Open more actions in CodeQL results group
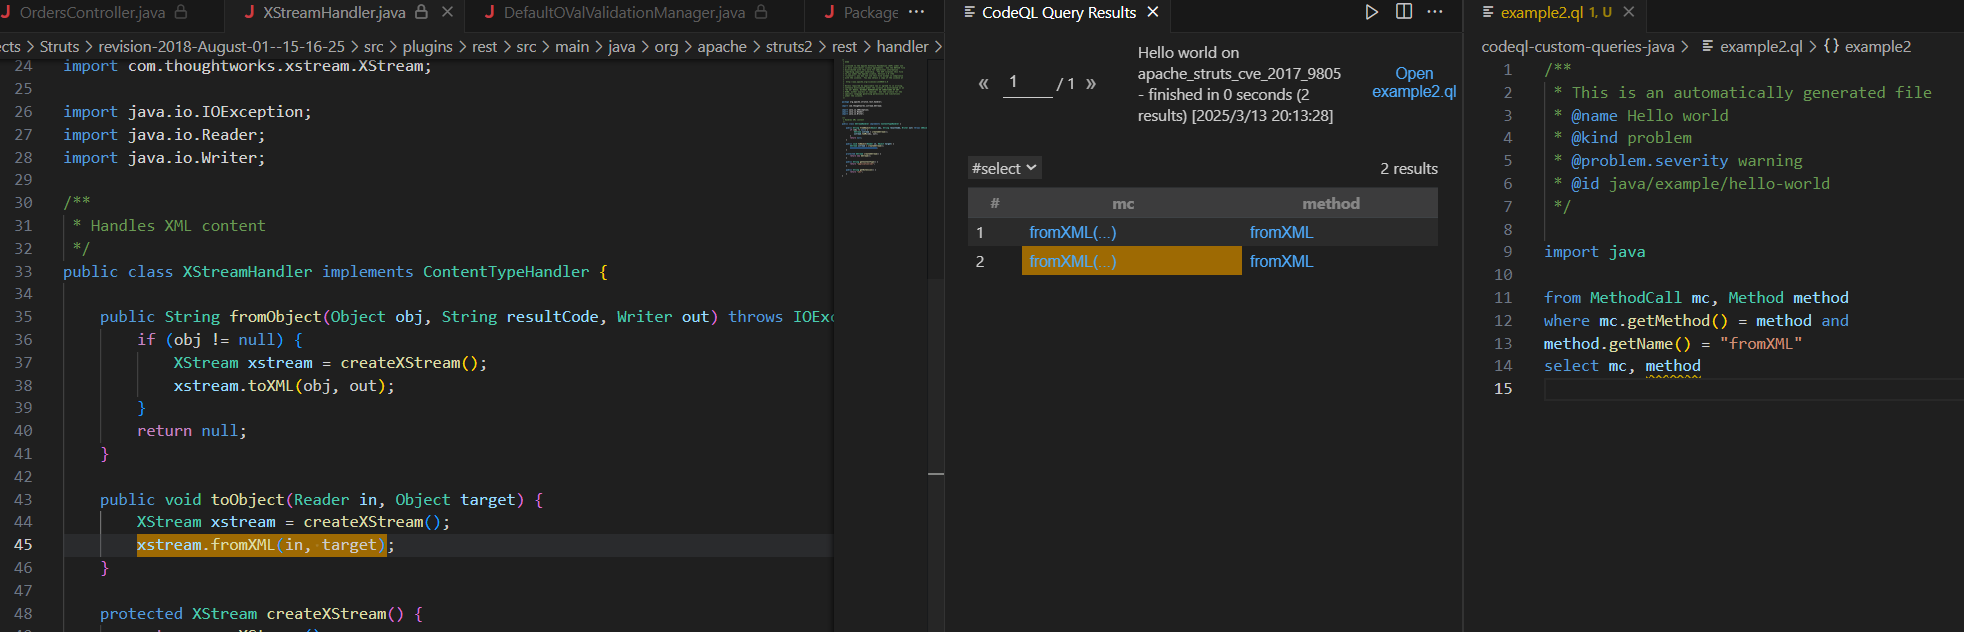 pos(1435,12)
